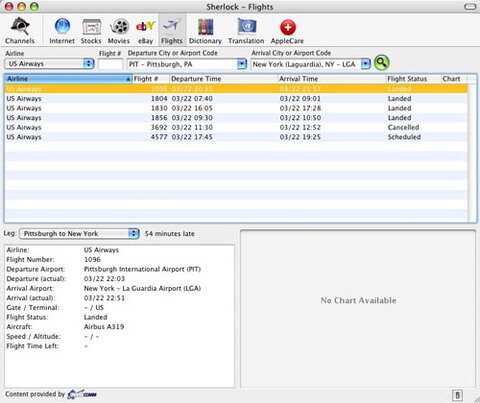Viewport: 480px width, 403px height.
Task: Sort by Departure Time column header
Action: 223,79
